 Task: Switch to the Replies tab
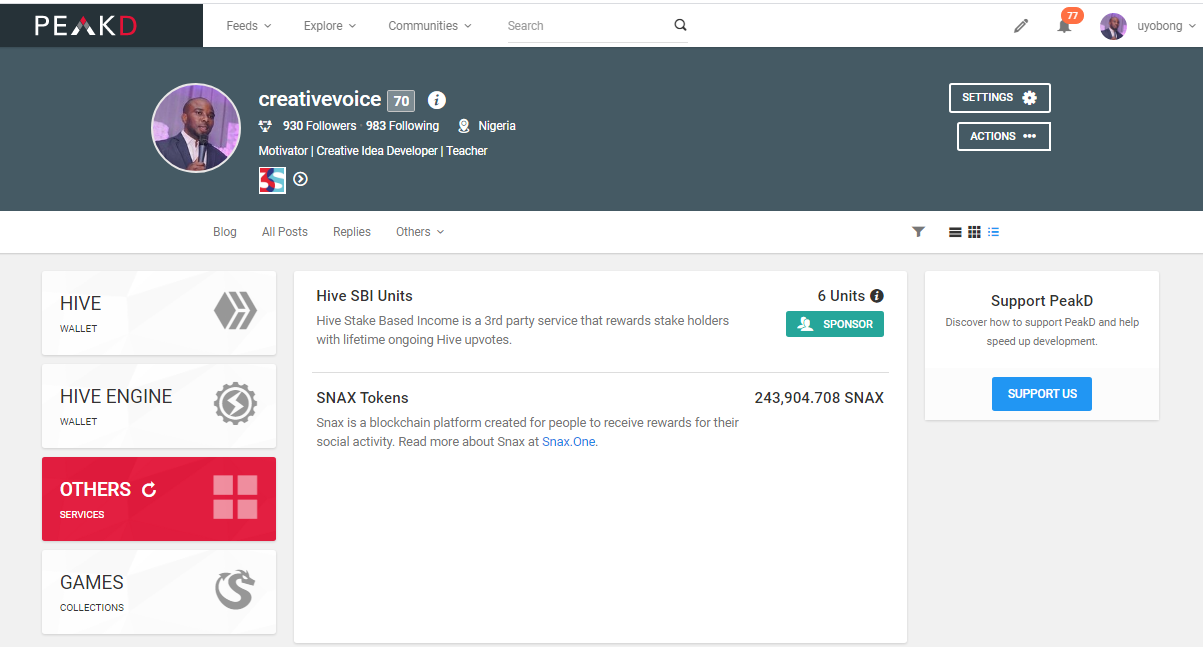352,232
